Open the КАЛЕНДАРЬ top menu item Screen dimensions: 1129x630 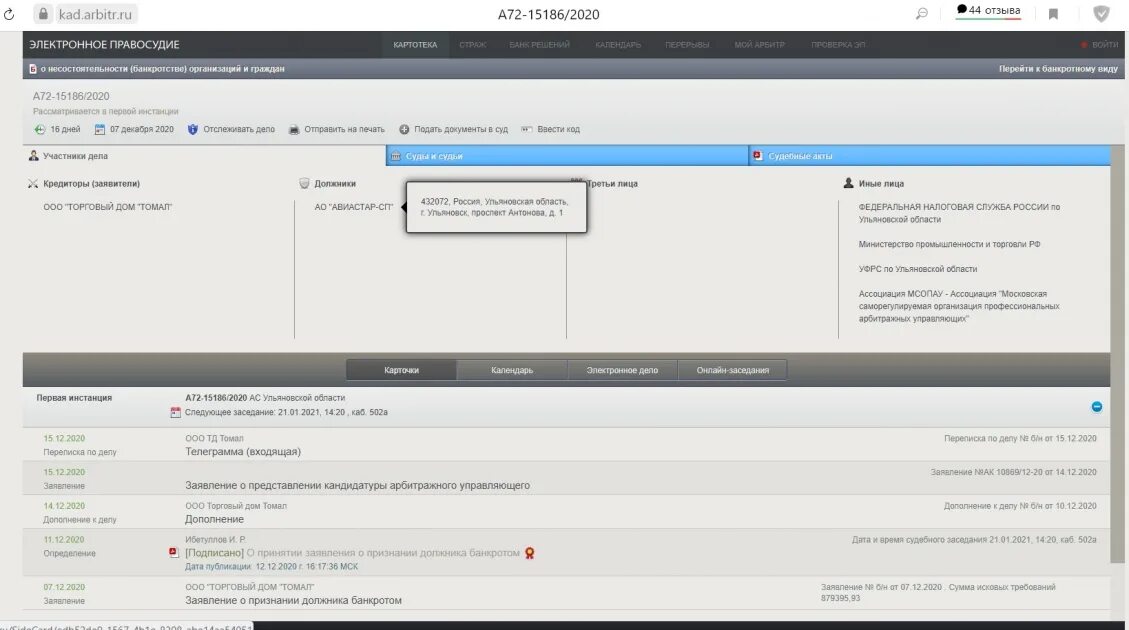(618, 45)
